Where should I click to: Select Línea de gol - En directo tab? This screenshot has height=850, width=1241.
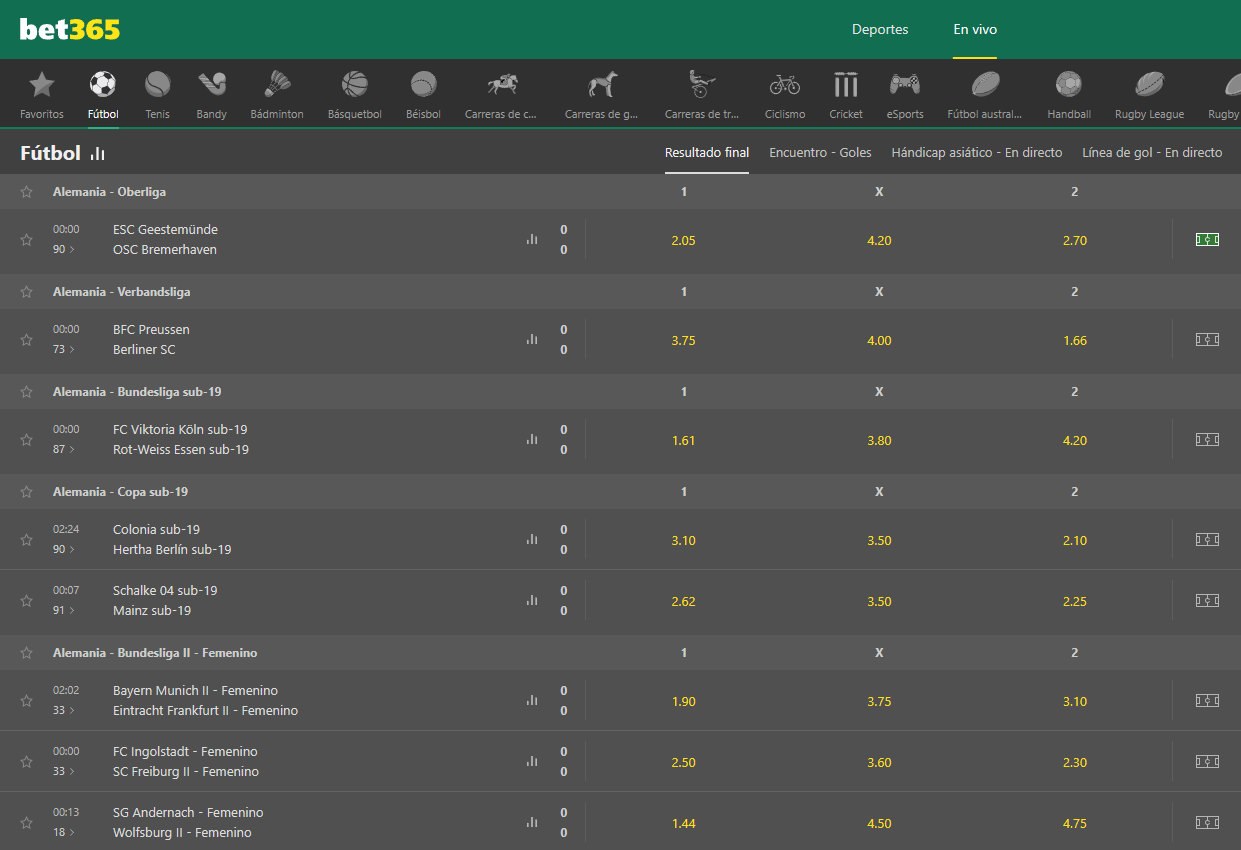(x=1152, y=153)
